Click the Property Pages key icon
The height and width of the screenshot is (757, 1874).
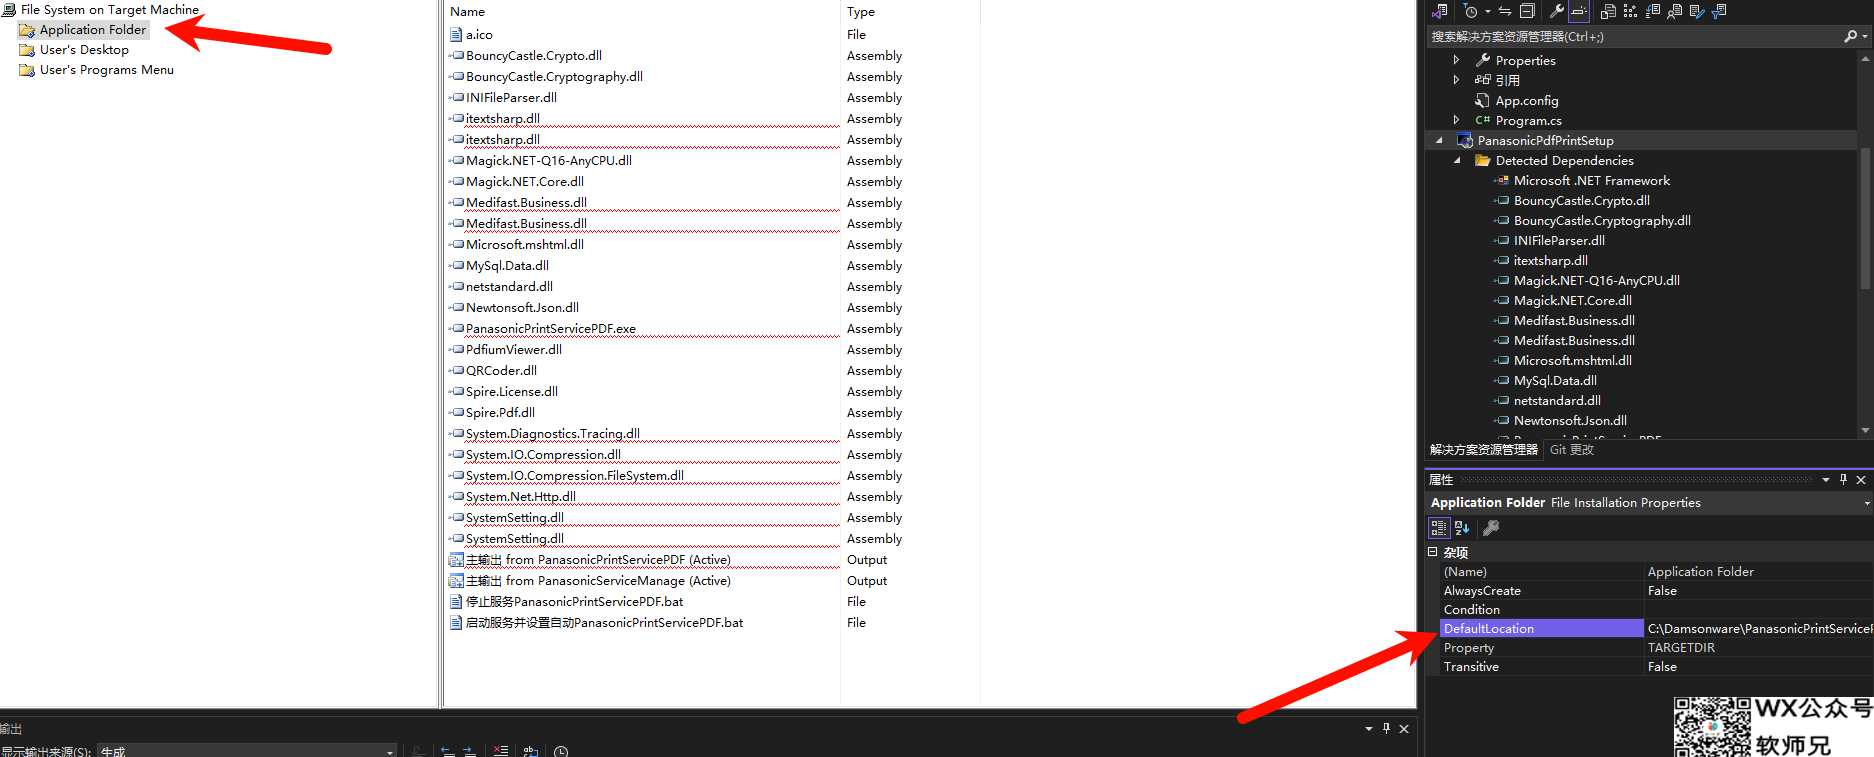[x=1490, y=528]
